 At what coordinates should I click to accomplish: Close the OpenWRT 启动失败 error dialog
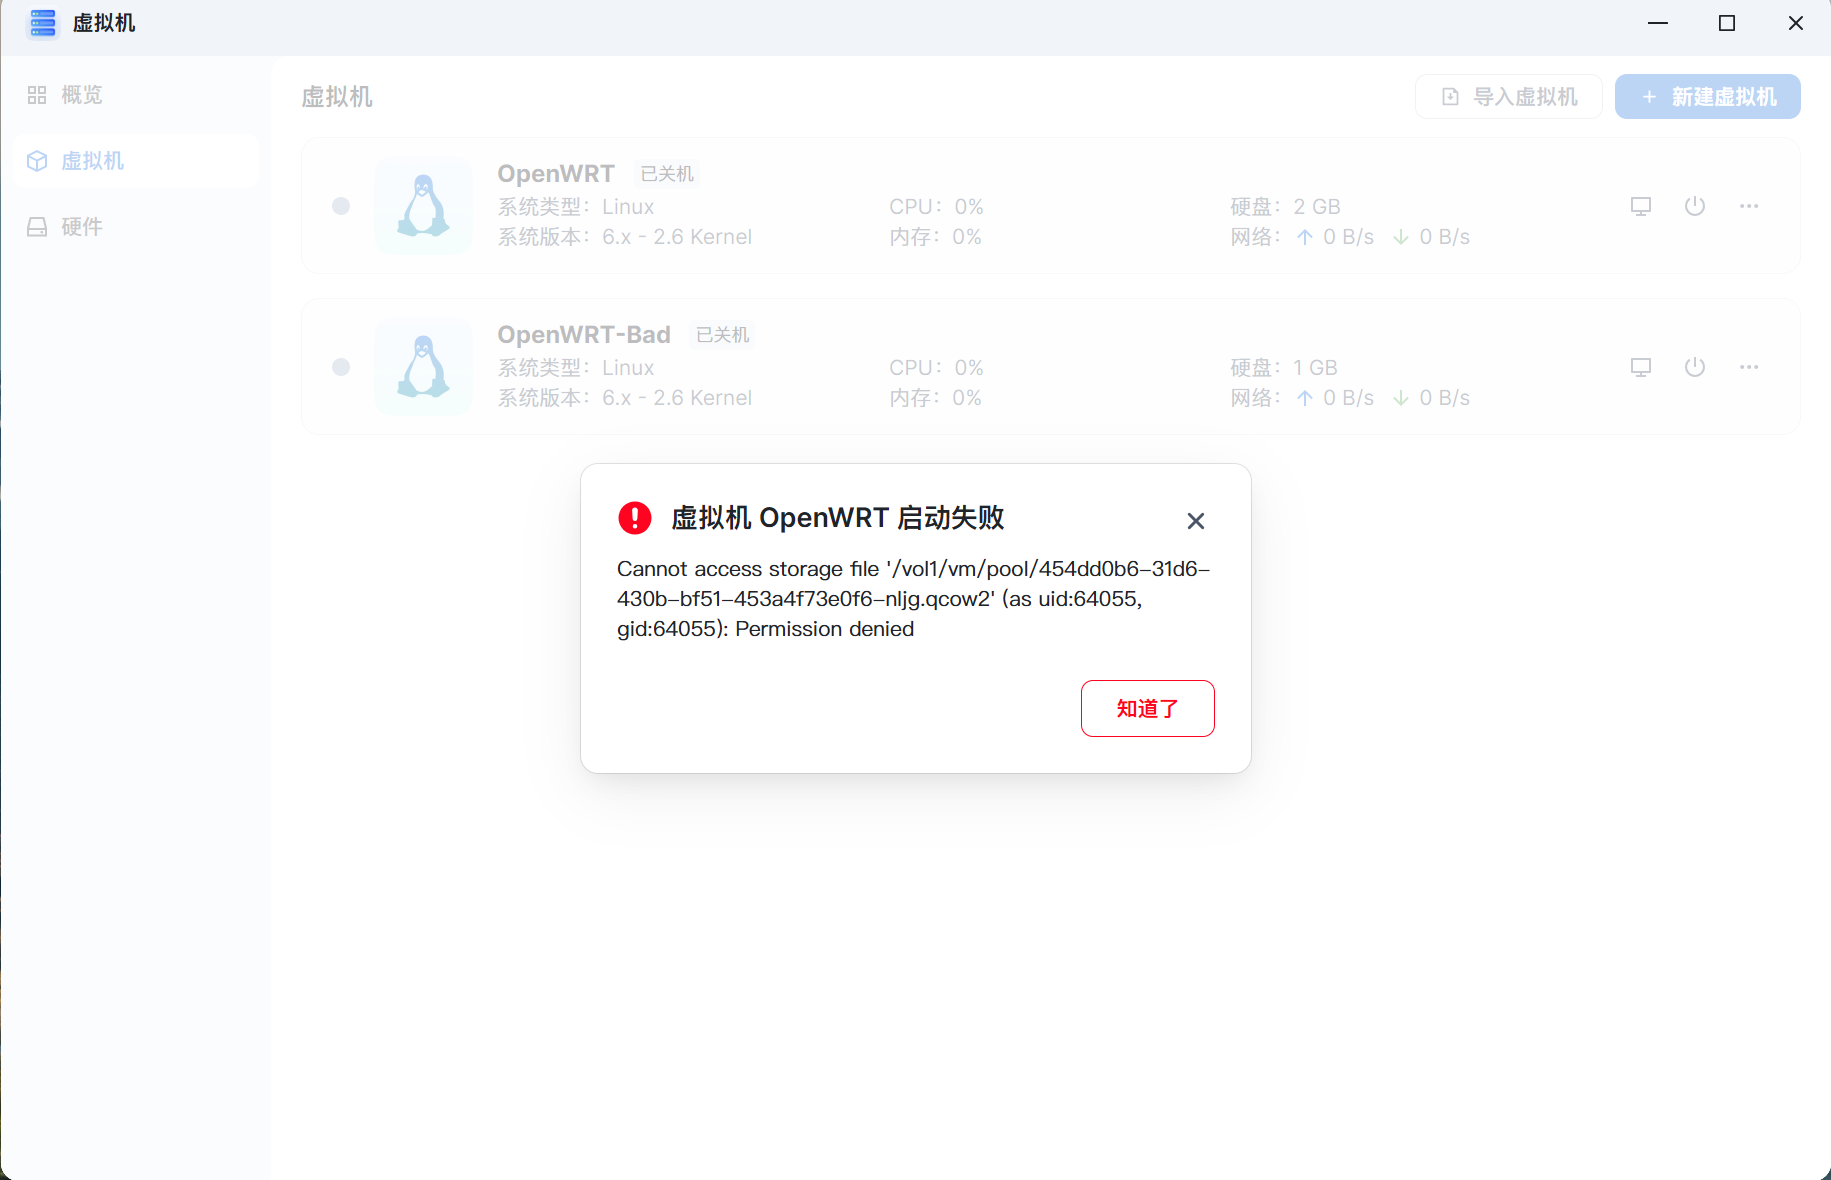1195,521
